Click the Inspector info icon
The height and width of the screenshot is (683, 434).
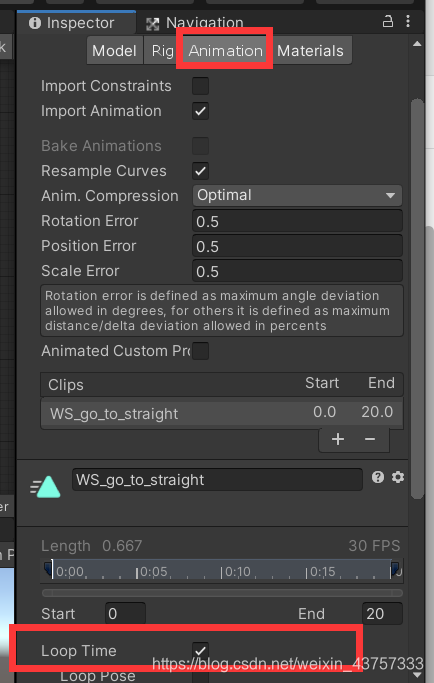(x=35, y=23)
